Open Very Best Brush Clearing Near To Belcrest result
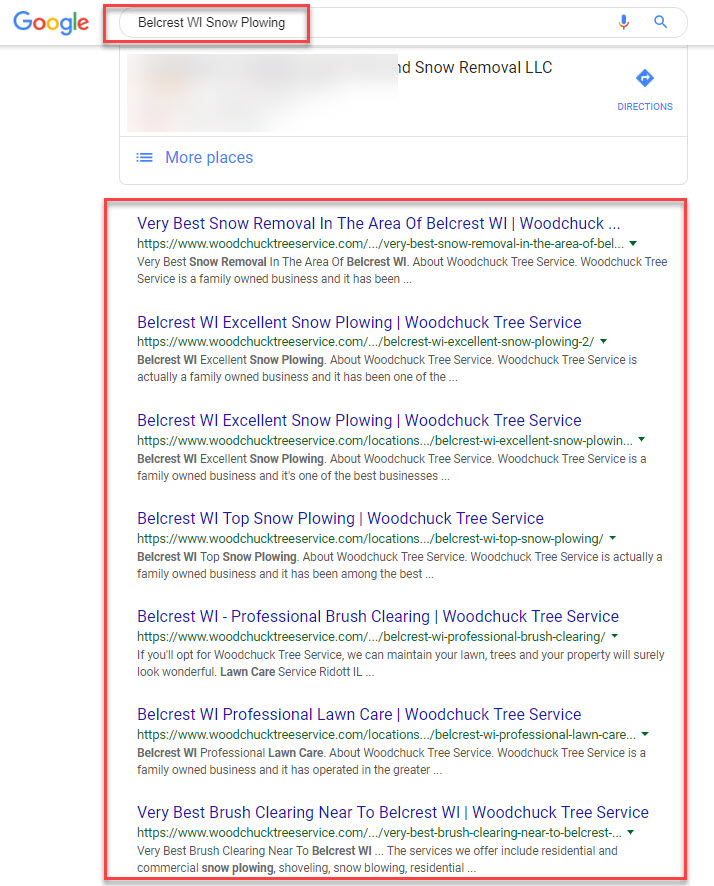714x886 pixels. tap(393, 812)
